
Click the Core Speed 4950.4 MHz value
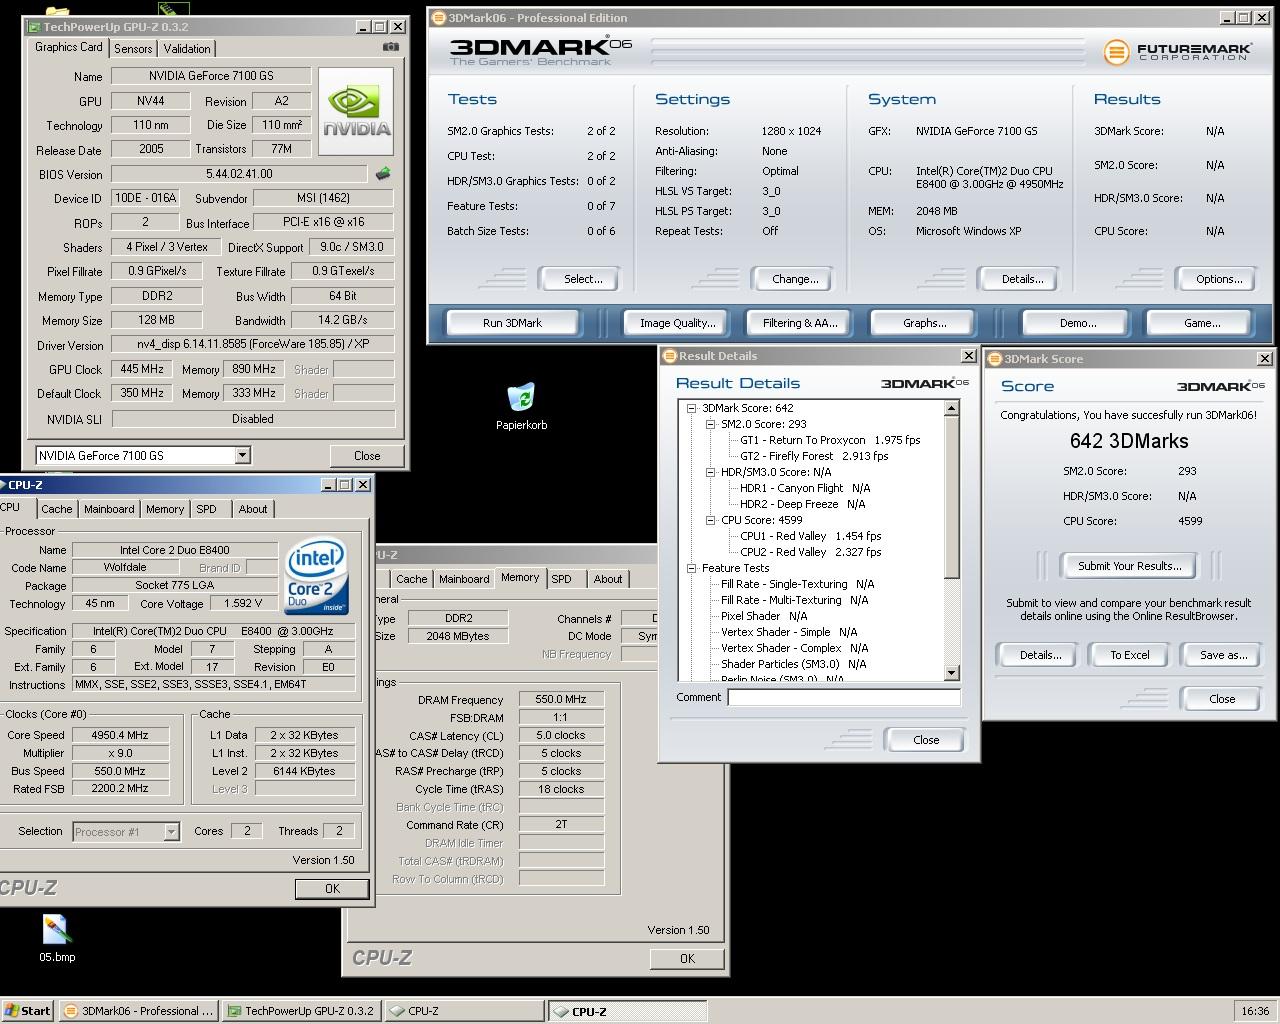coord(120,735)
